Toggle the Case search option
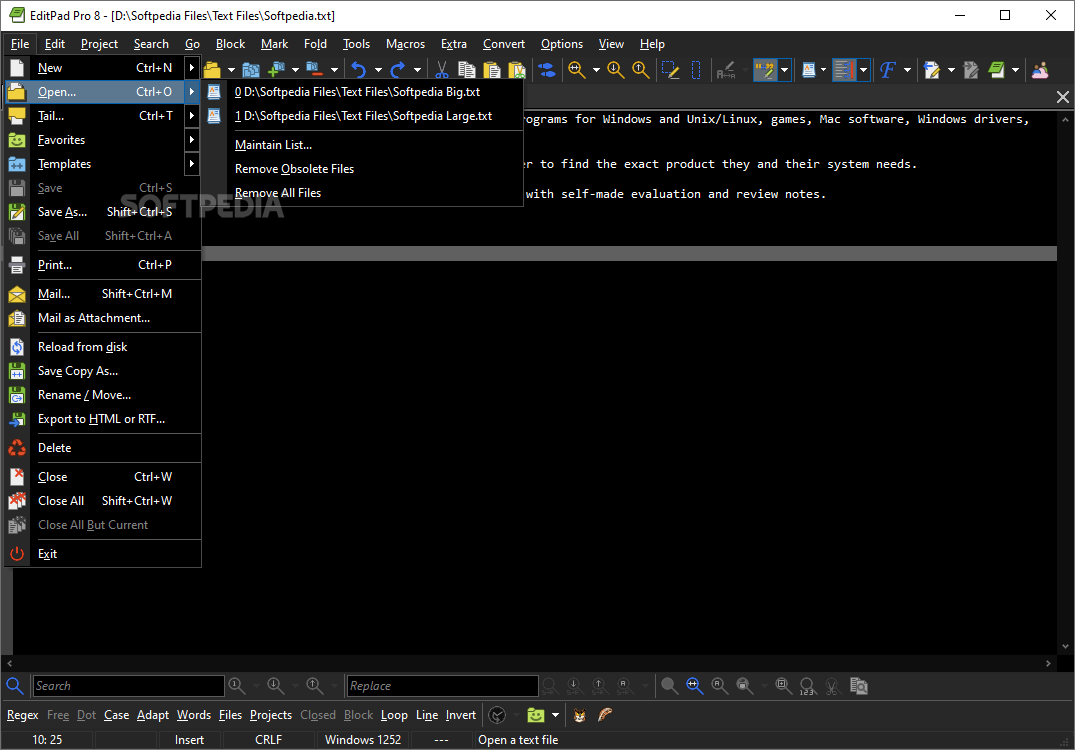This screenshot has width=1075, height=750. [117, 715]
